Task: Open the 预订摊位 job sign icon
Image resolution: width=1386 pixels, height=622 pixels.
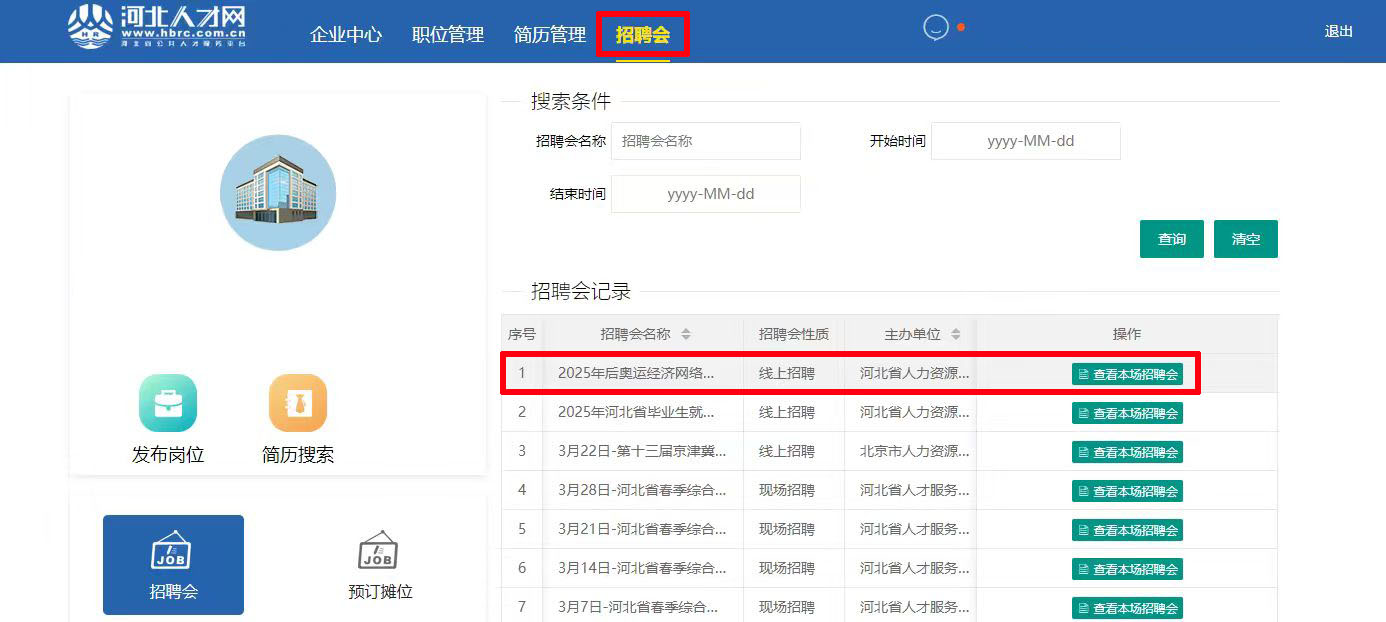Action: [379, 552]
